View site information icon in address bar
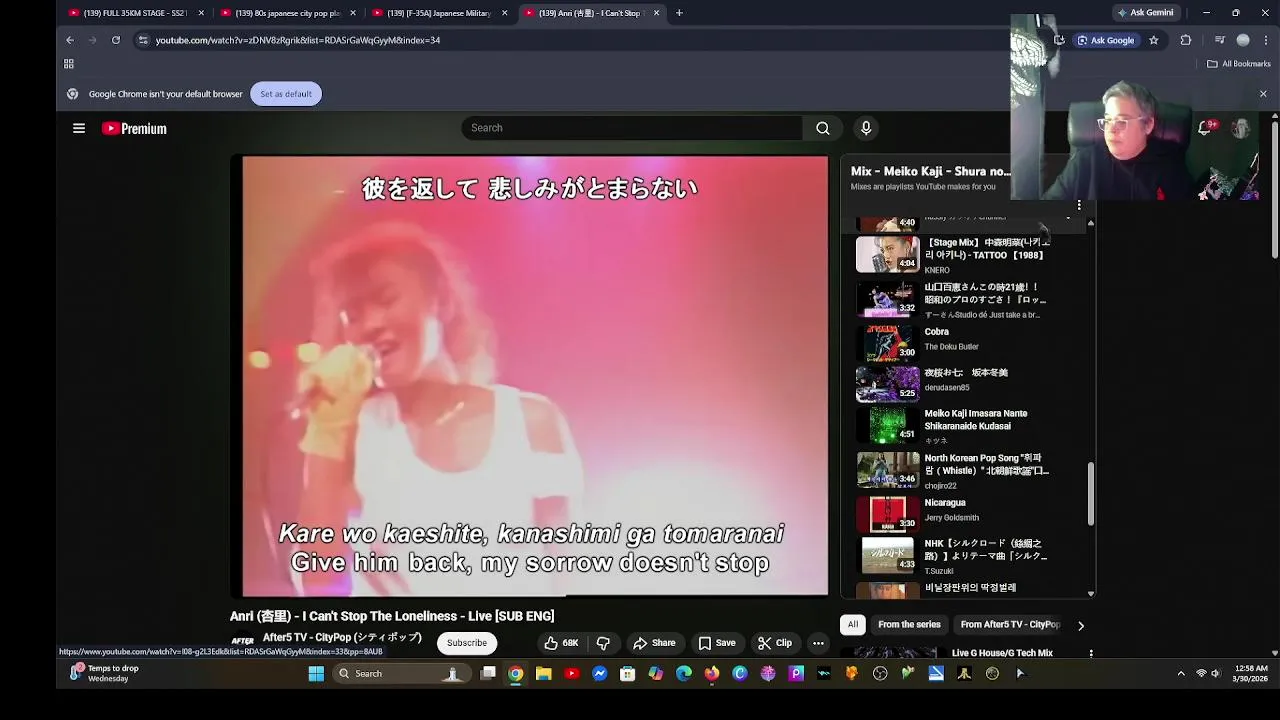This screenshot has height=720, width=1280. (143, 40)
